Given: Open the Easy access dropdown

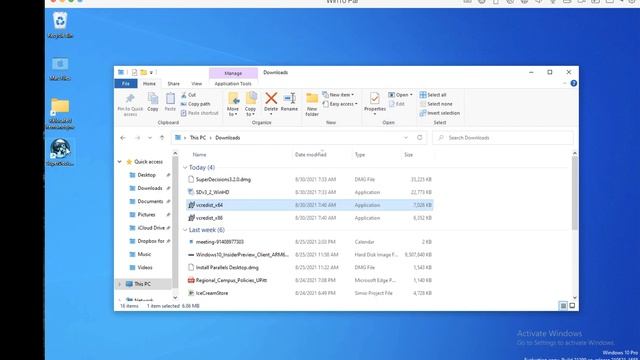Looking at the screenshot, I should click(x=340, y=104).
